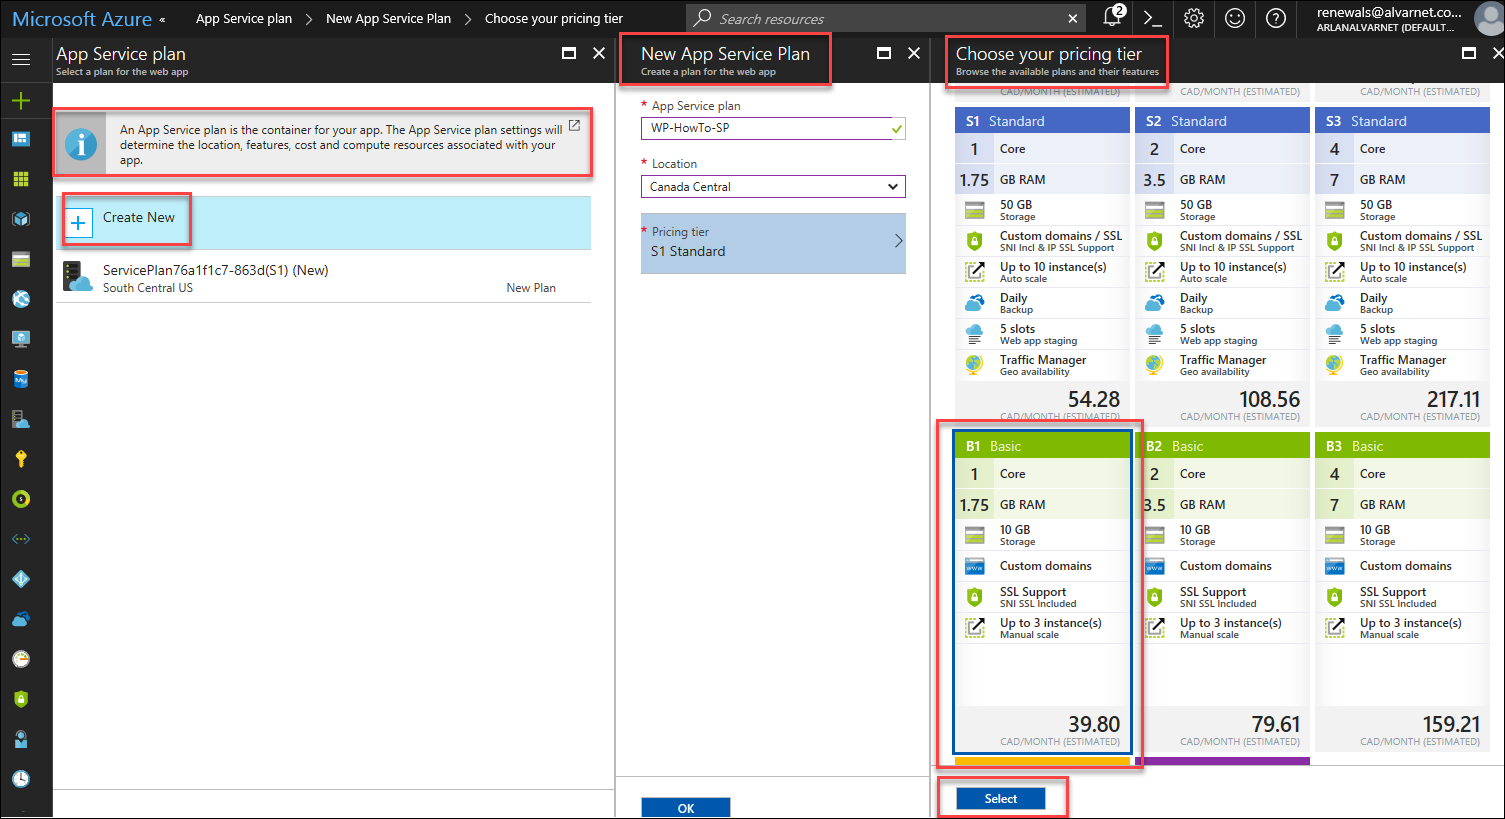Click the Microsoft Azure home logo
The width and height of the screenshot is (1505, 819).
pyautogui.click(x=82, y=19)
